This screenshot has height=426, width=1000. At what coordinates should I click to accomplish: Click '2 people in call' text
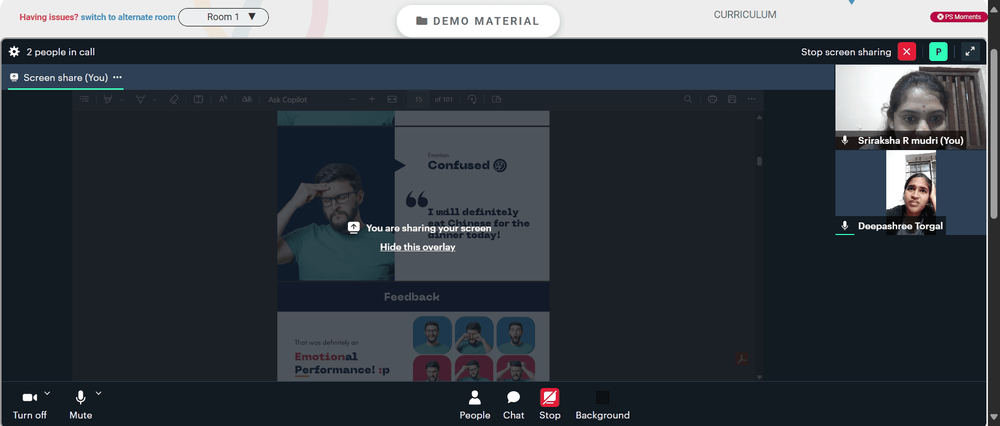[61, 52]
